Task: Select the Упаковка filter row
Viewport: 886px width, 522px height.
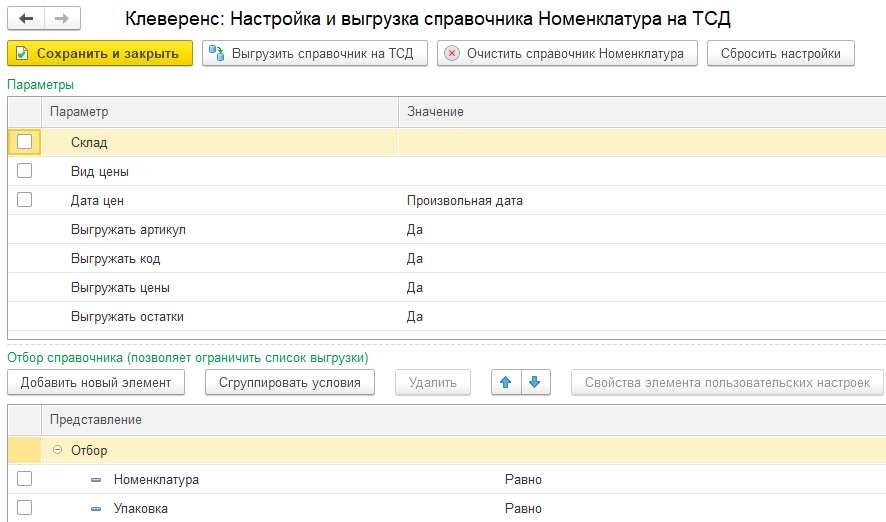Action: (x=446, y=508)
